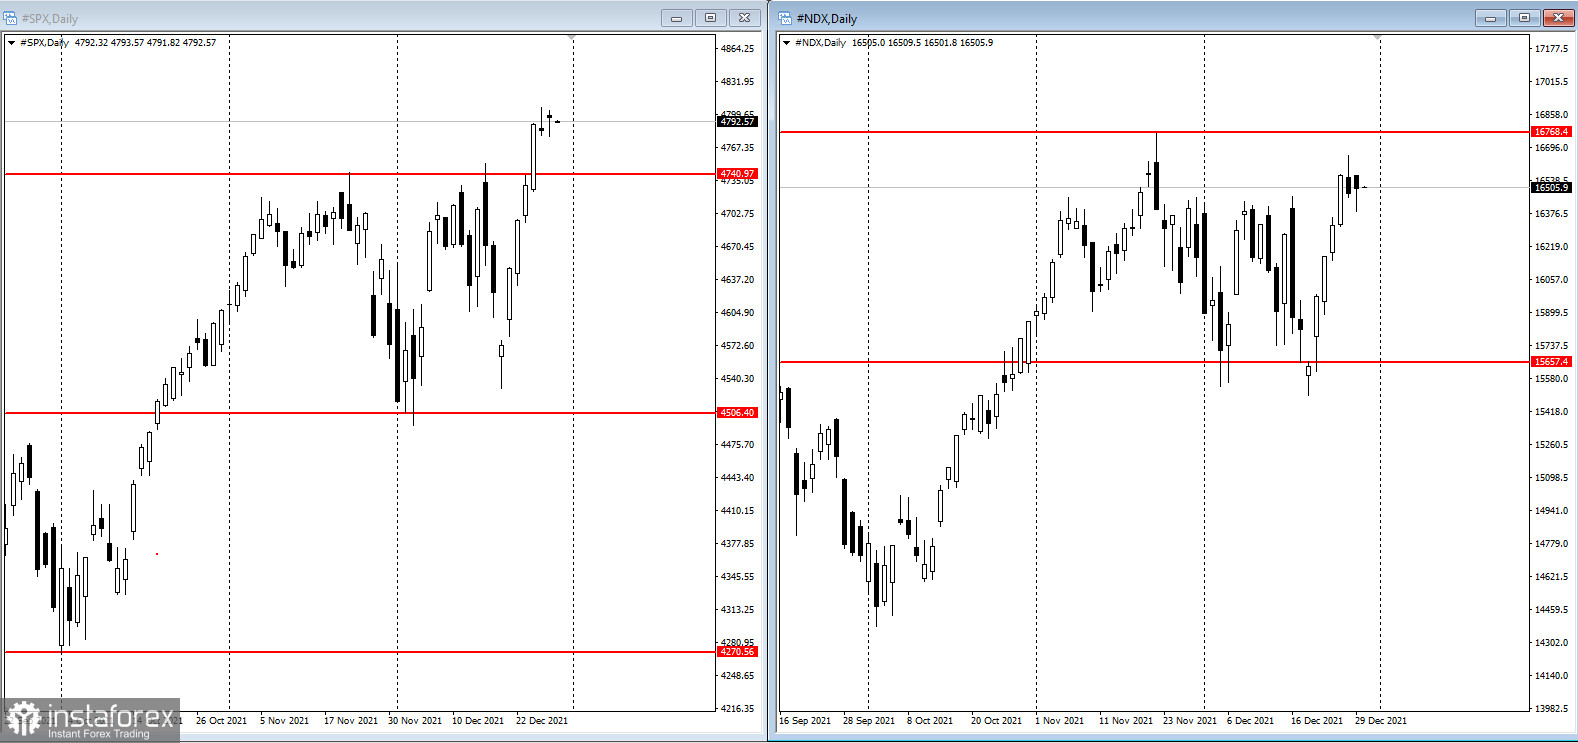The image size is (1578, 743).
Task: Click the 20 Oct 2021 date label
Action: tap(997, 721)
